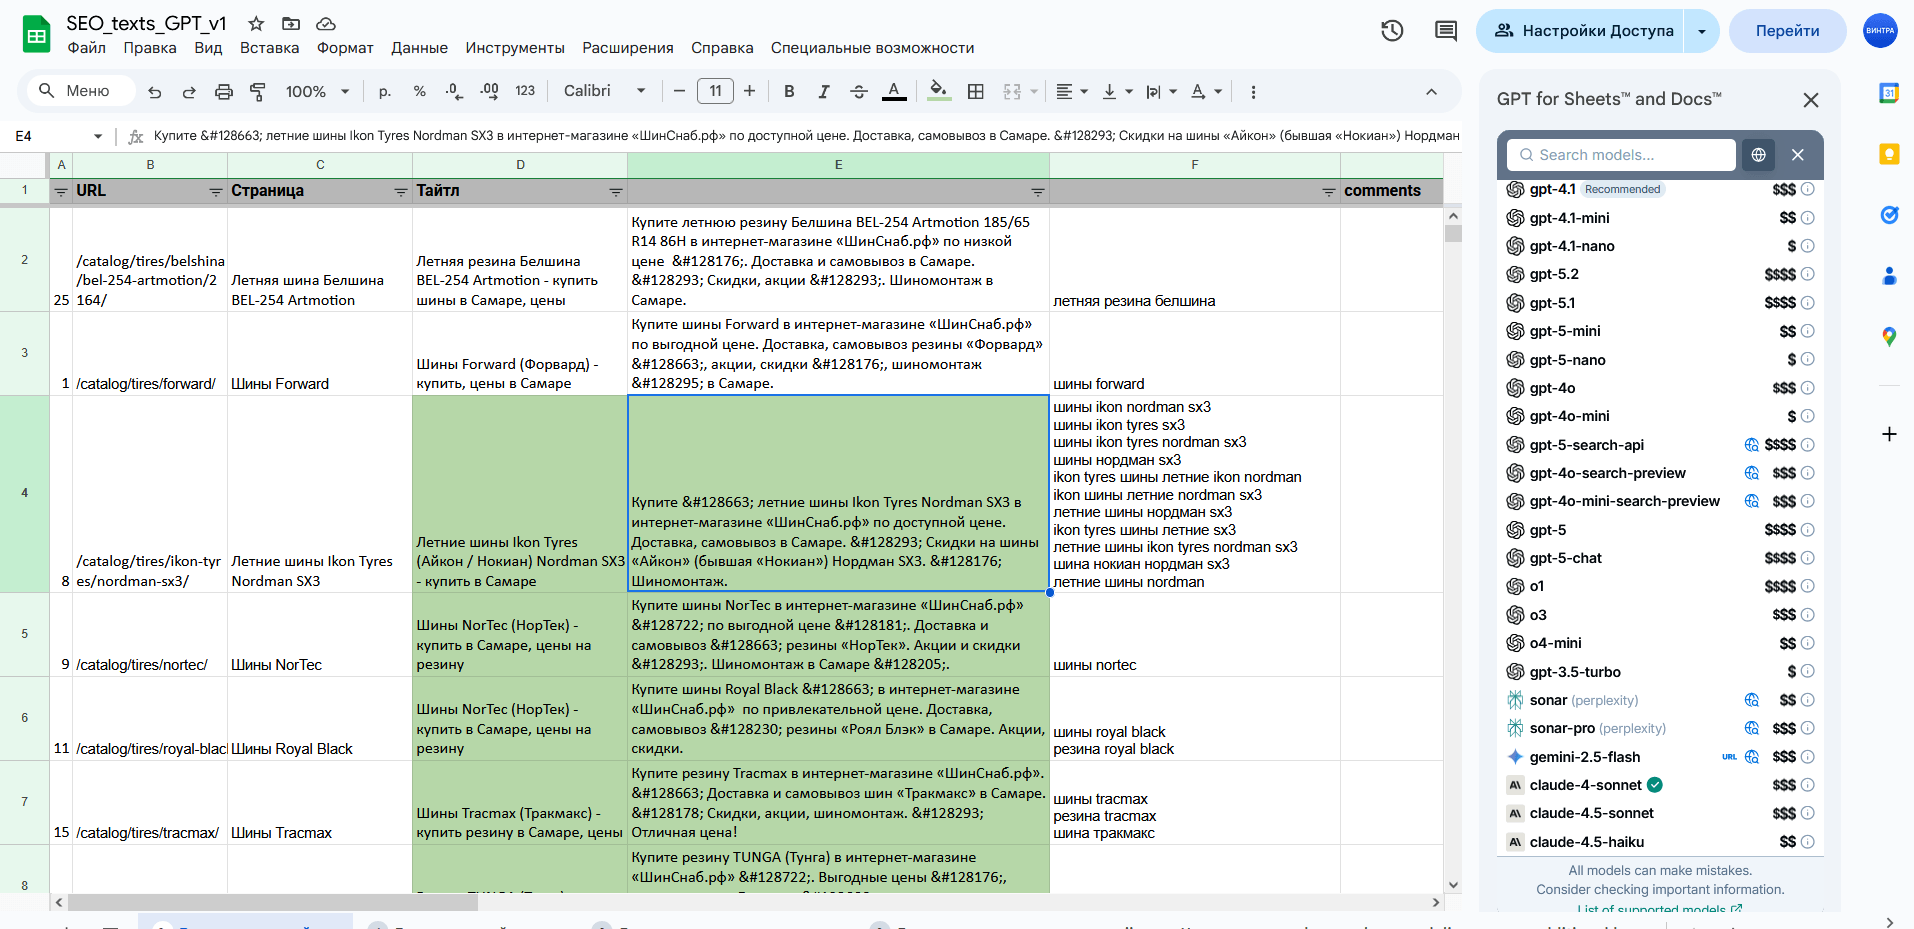Open the Данные menu
1914x929 pixels.
coord(419,48)
